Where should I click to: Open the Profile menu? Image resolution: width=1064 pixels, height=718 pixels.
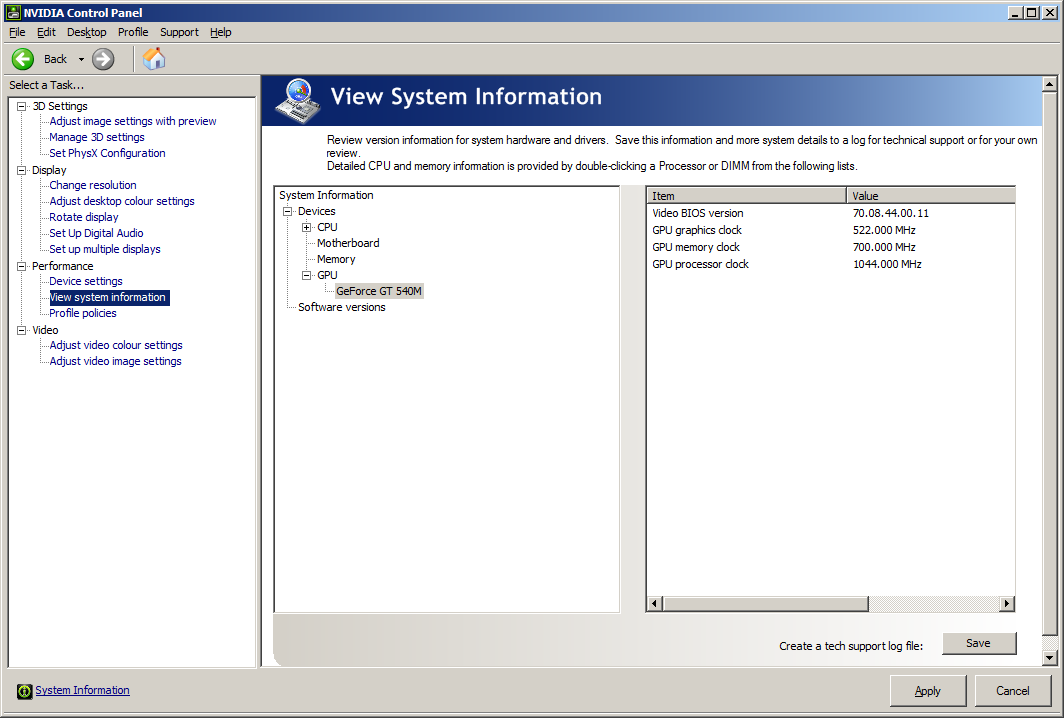coord(133,32)
